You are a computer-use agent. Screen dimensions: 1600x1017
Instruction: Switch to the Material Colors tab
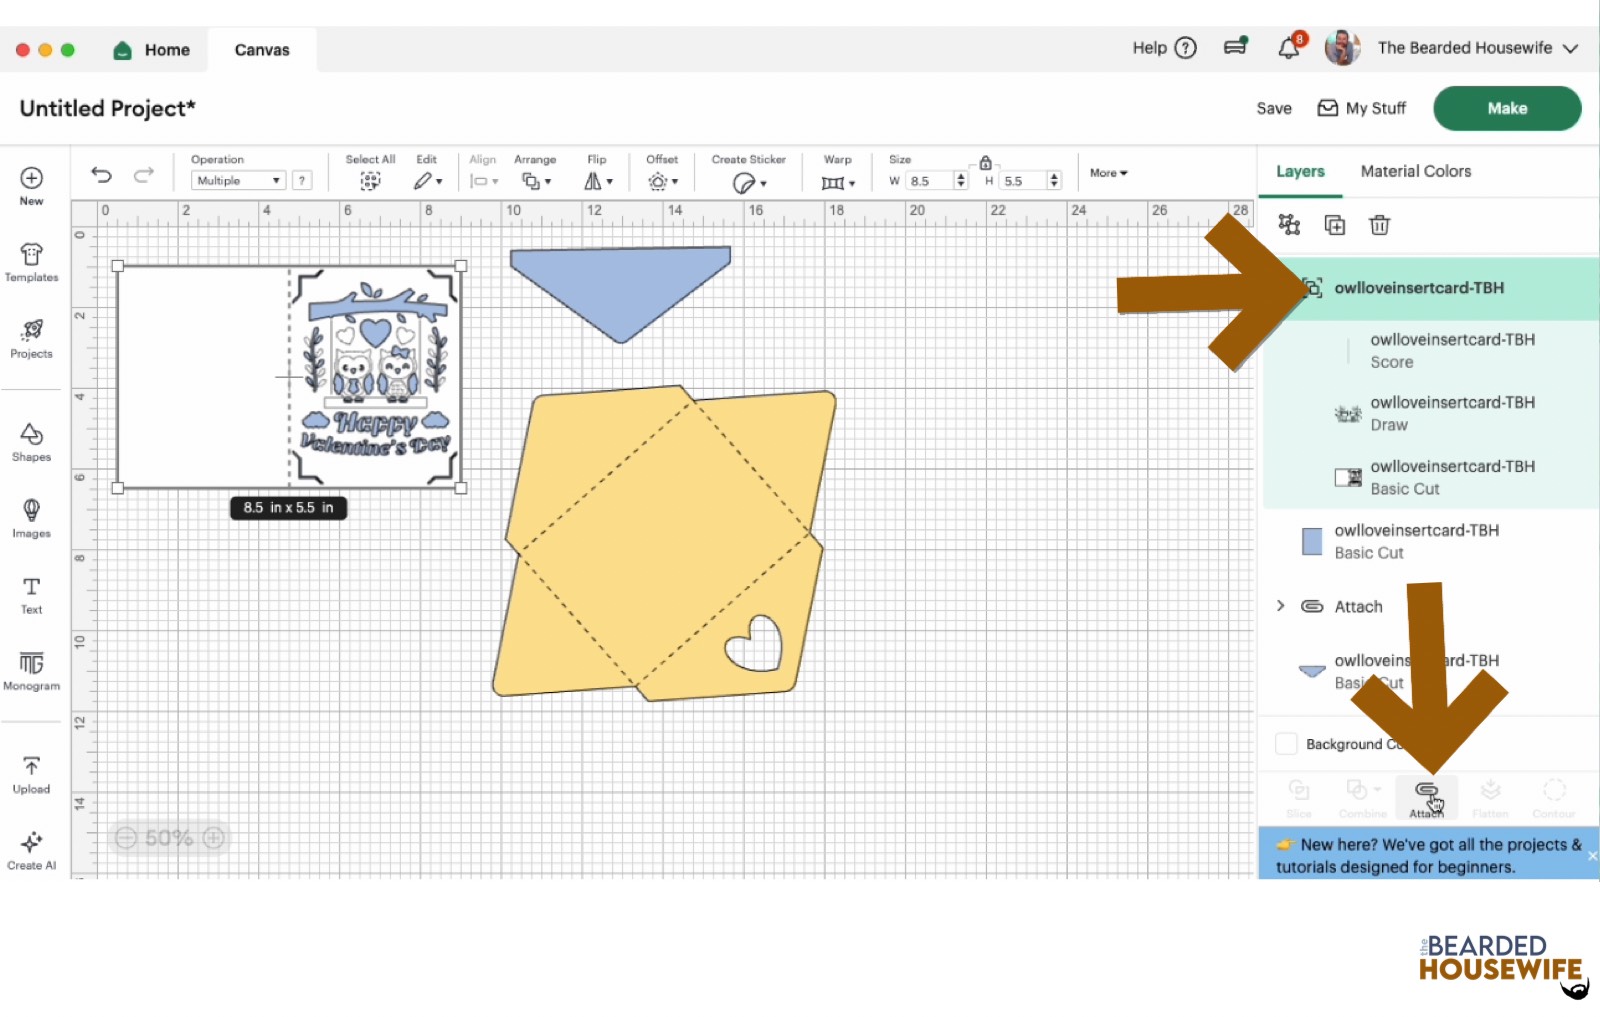coord(1415,171)
